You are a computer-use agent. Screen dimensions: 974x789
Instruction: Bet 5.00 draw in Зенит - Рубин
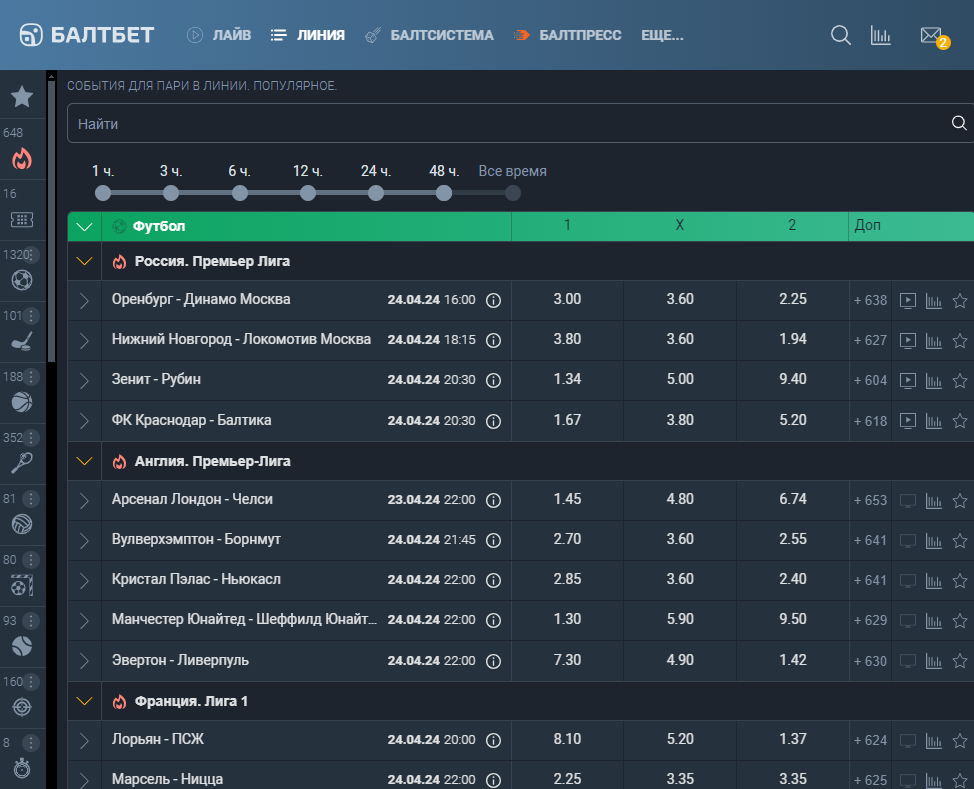click(680, 380)
